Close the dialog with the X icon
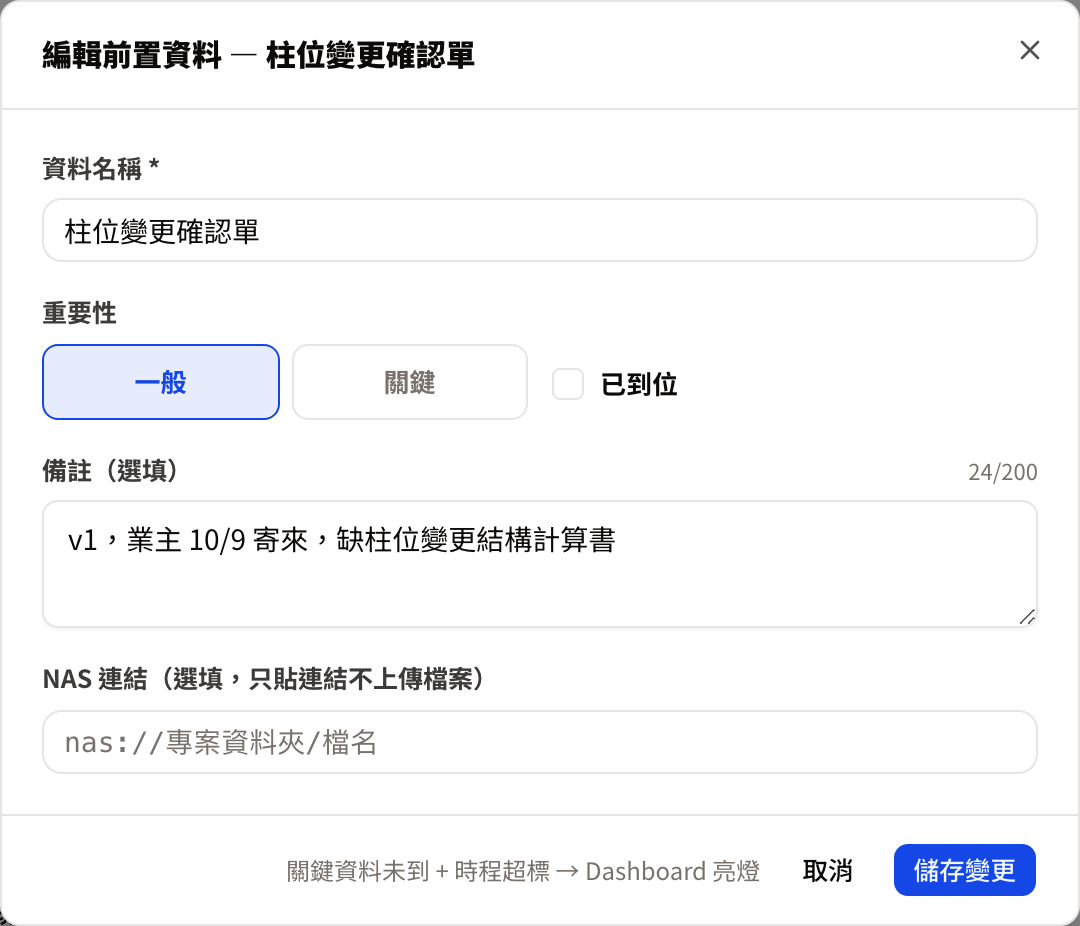 (1029, 50)
